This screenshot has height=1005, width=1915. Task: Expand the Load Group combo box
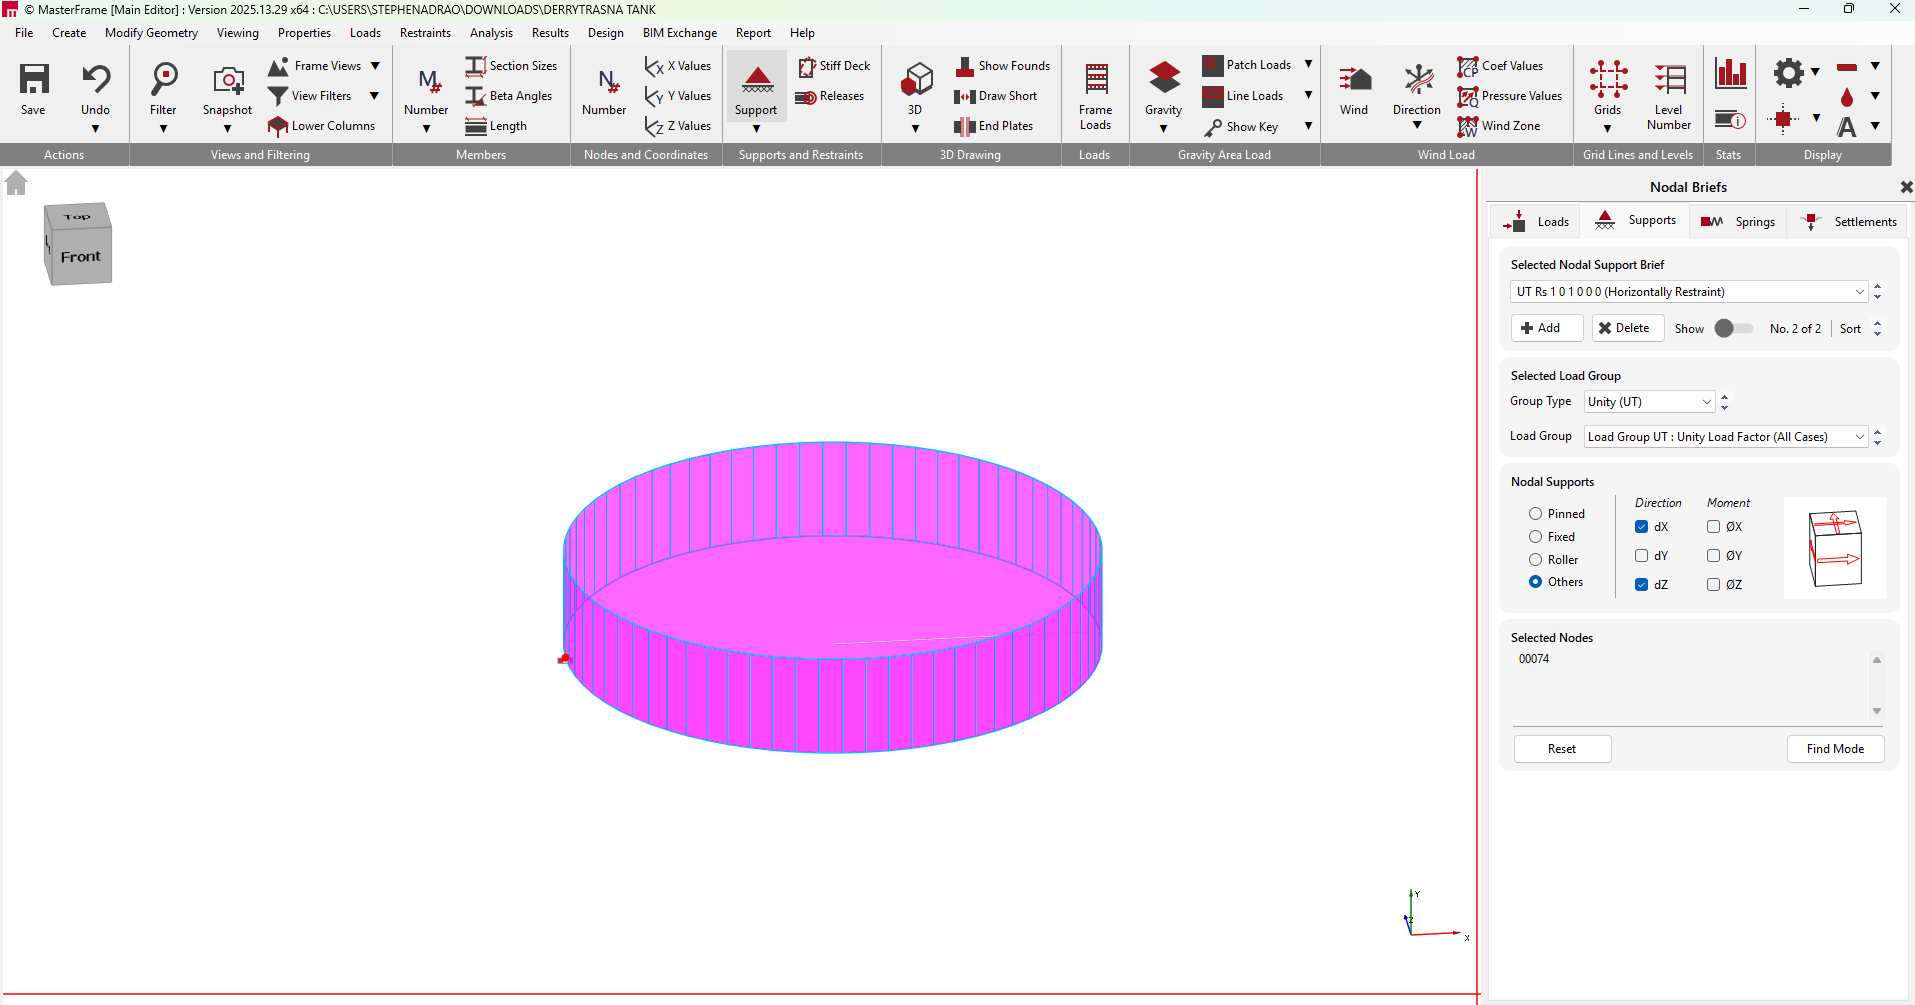(1859, 437)
